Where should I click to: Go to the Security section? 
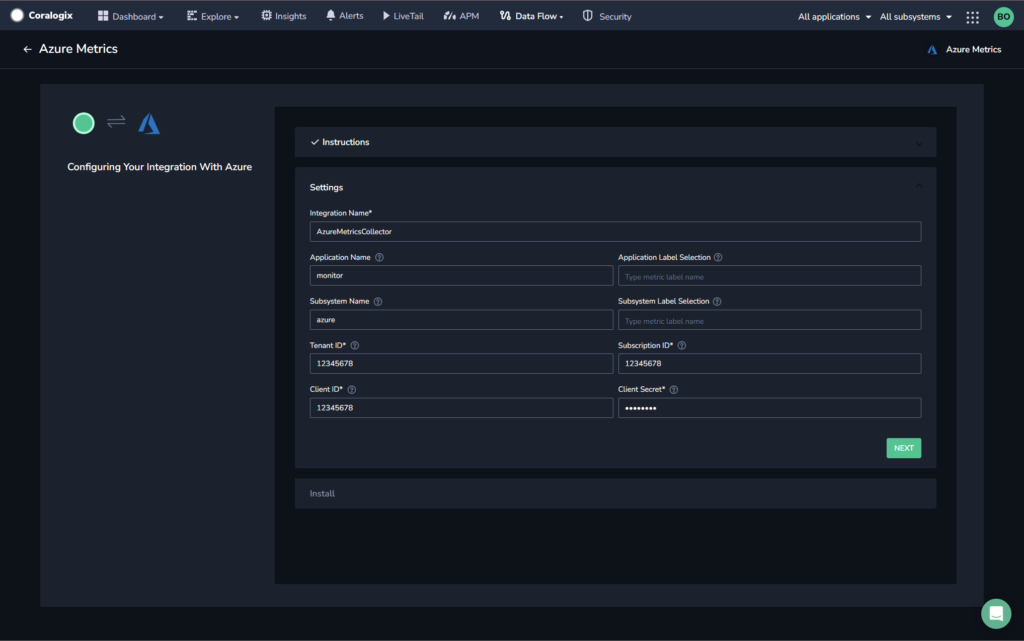[x=607, y=16]
